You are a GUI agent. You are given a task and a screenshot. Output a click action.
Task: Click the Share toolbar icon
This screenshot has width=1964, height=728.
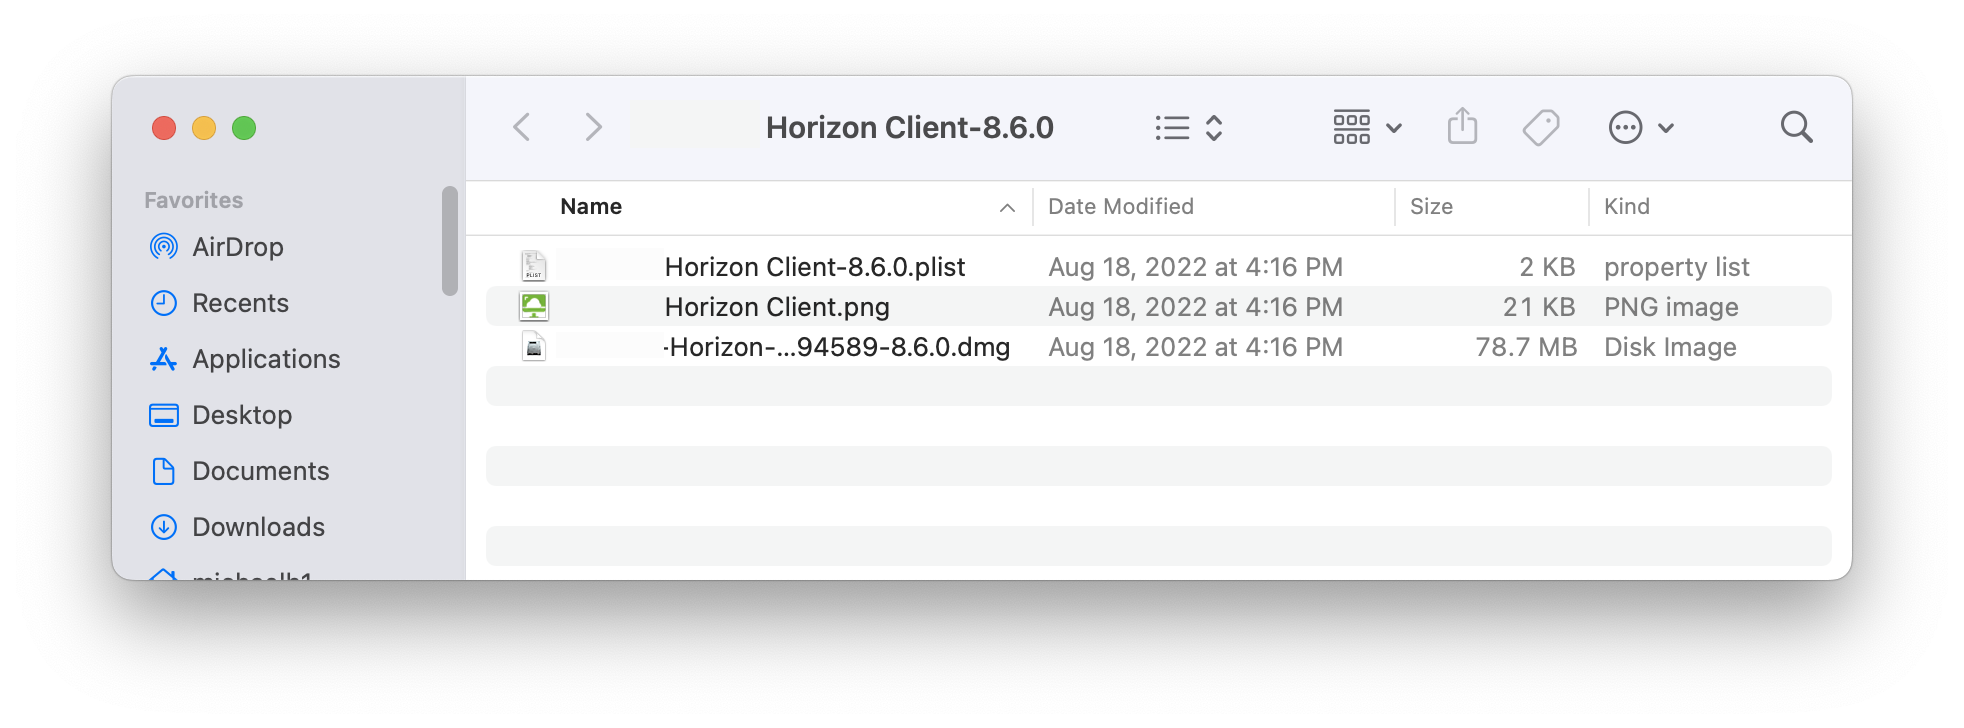coord(1462,127)
